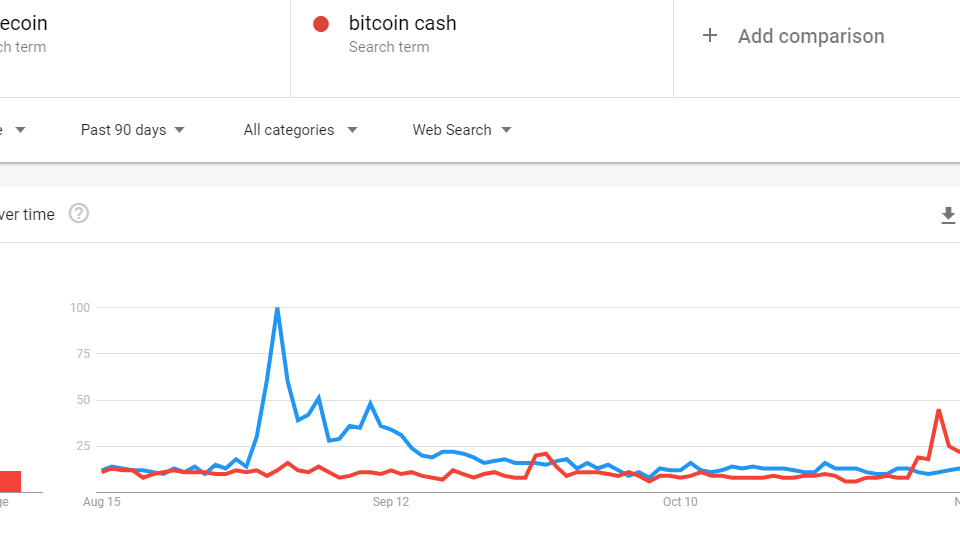Viewport: 960px width, 534px height.
Task: Click the red bitcoin cash color dot
Action: 321,24
